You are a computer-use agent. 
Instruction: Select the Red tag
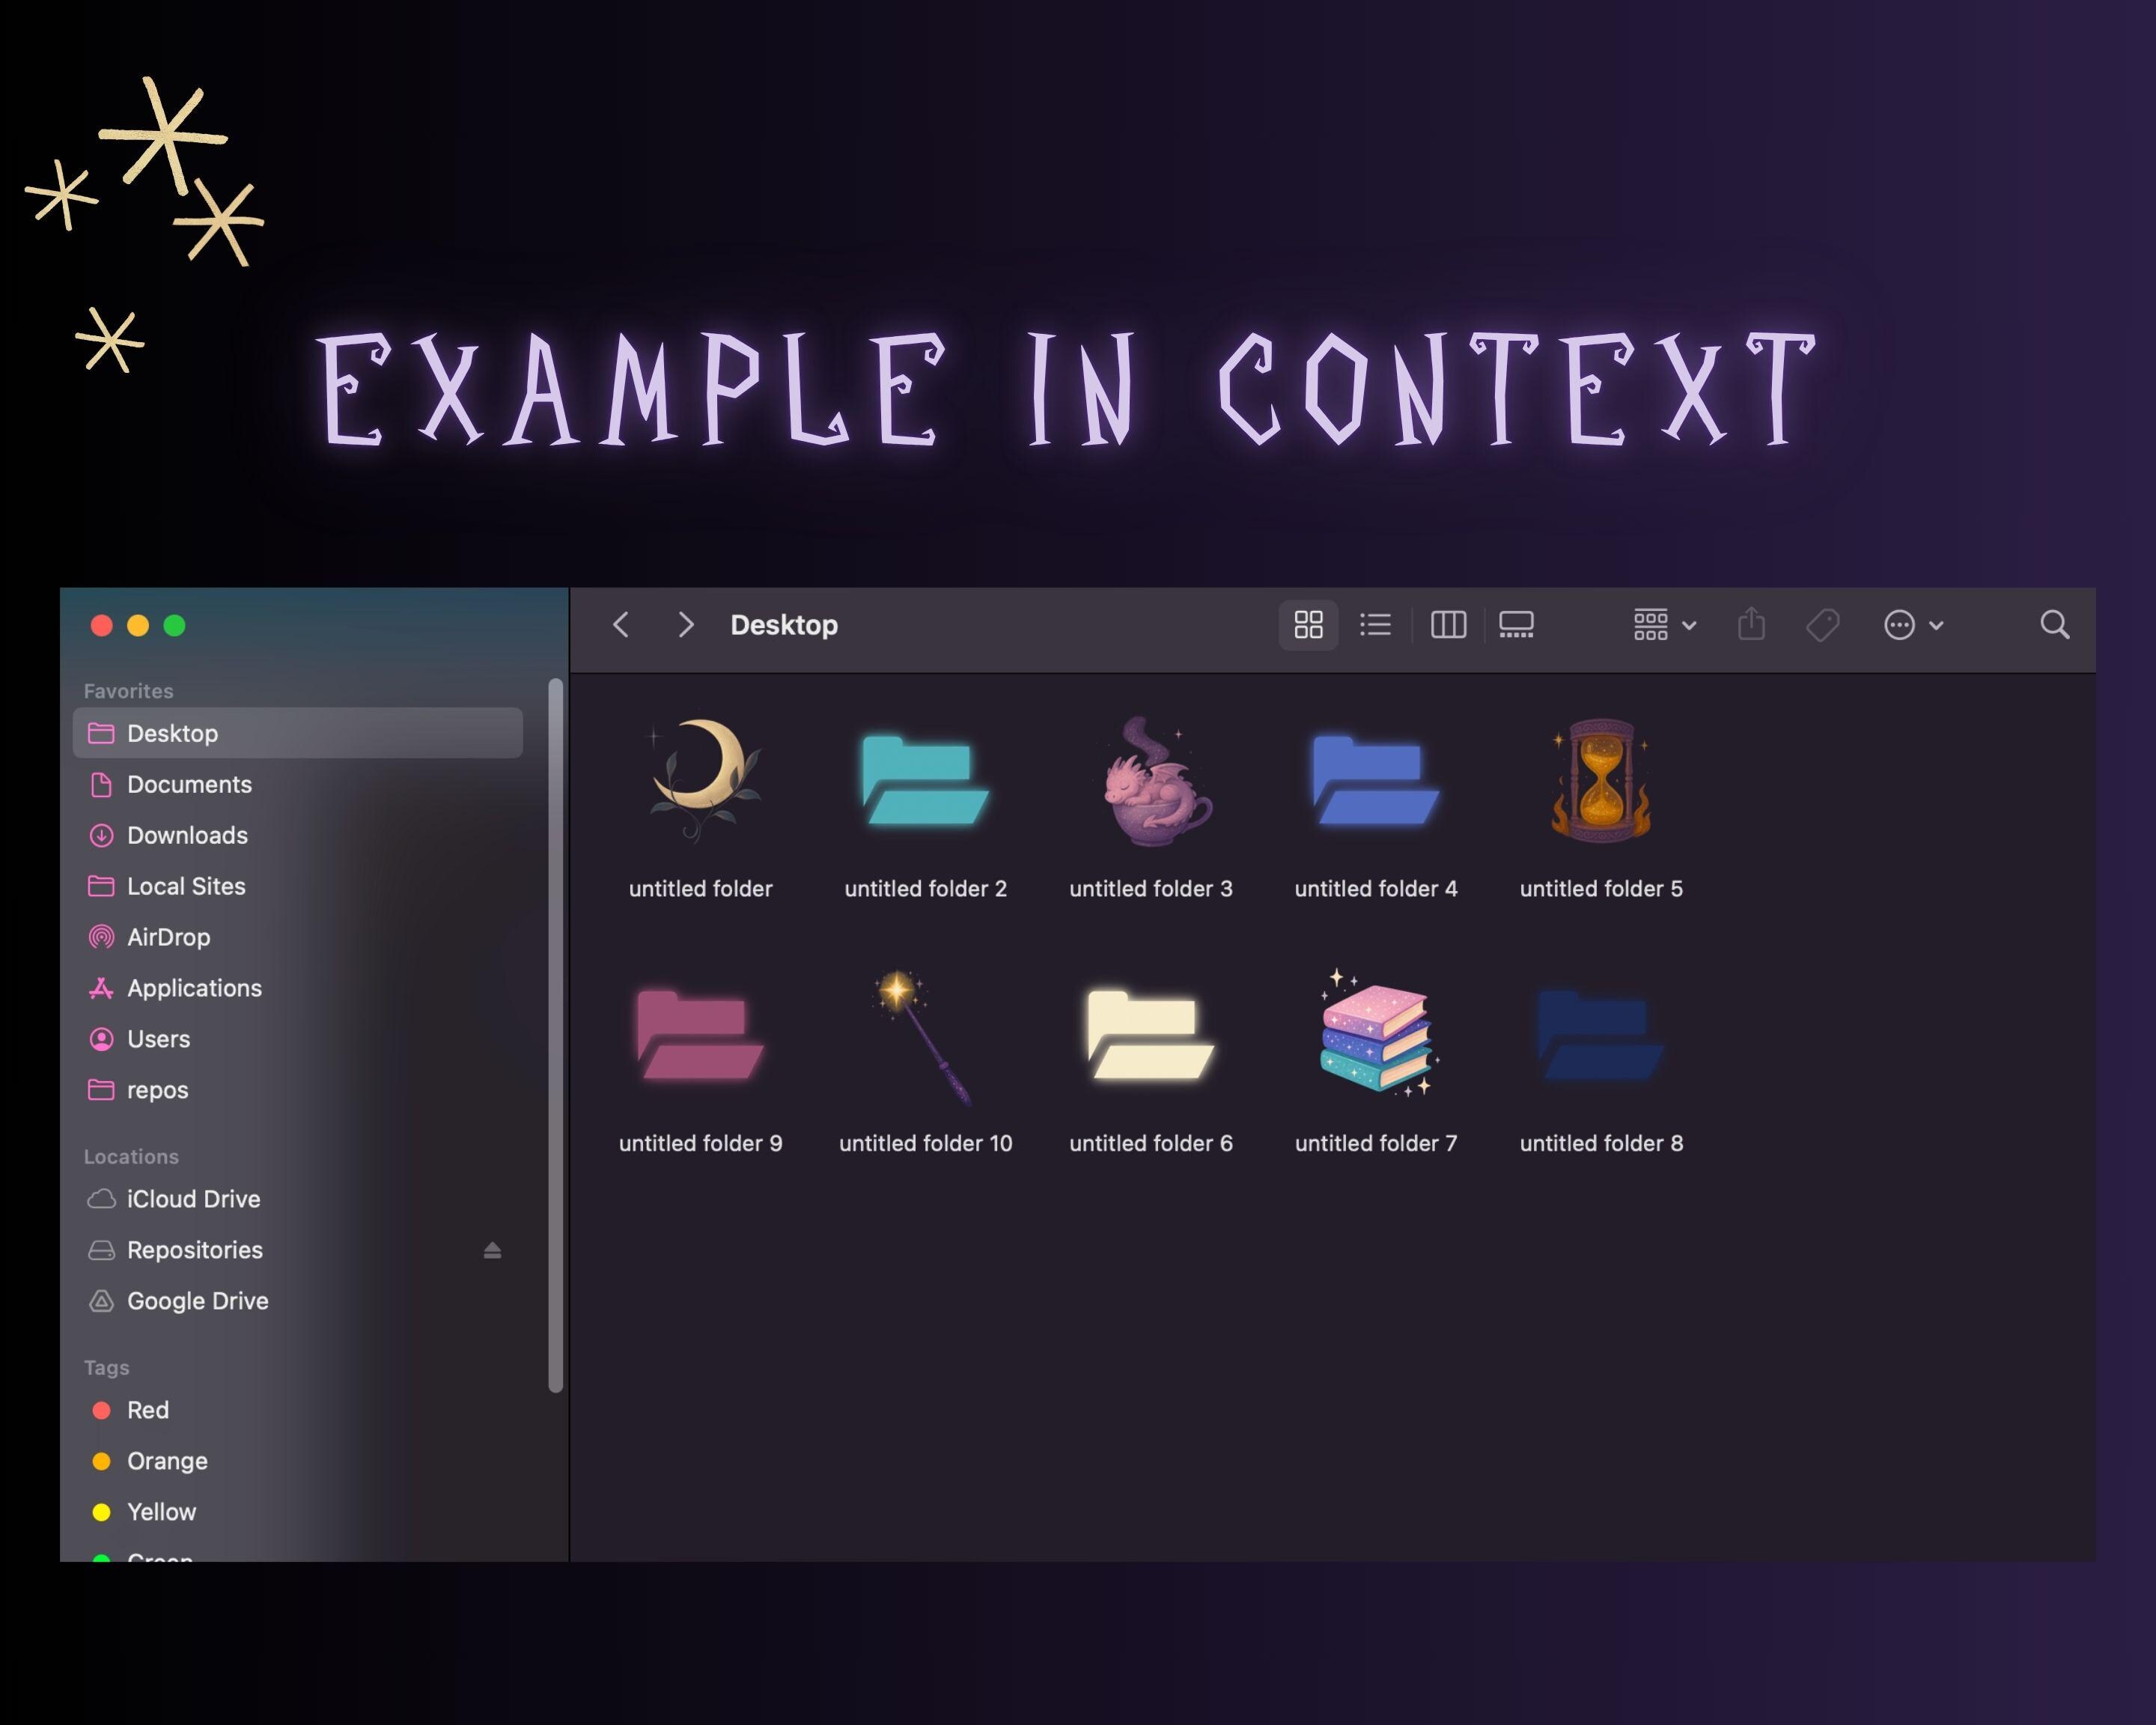298,1410
